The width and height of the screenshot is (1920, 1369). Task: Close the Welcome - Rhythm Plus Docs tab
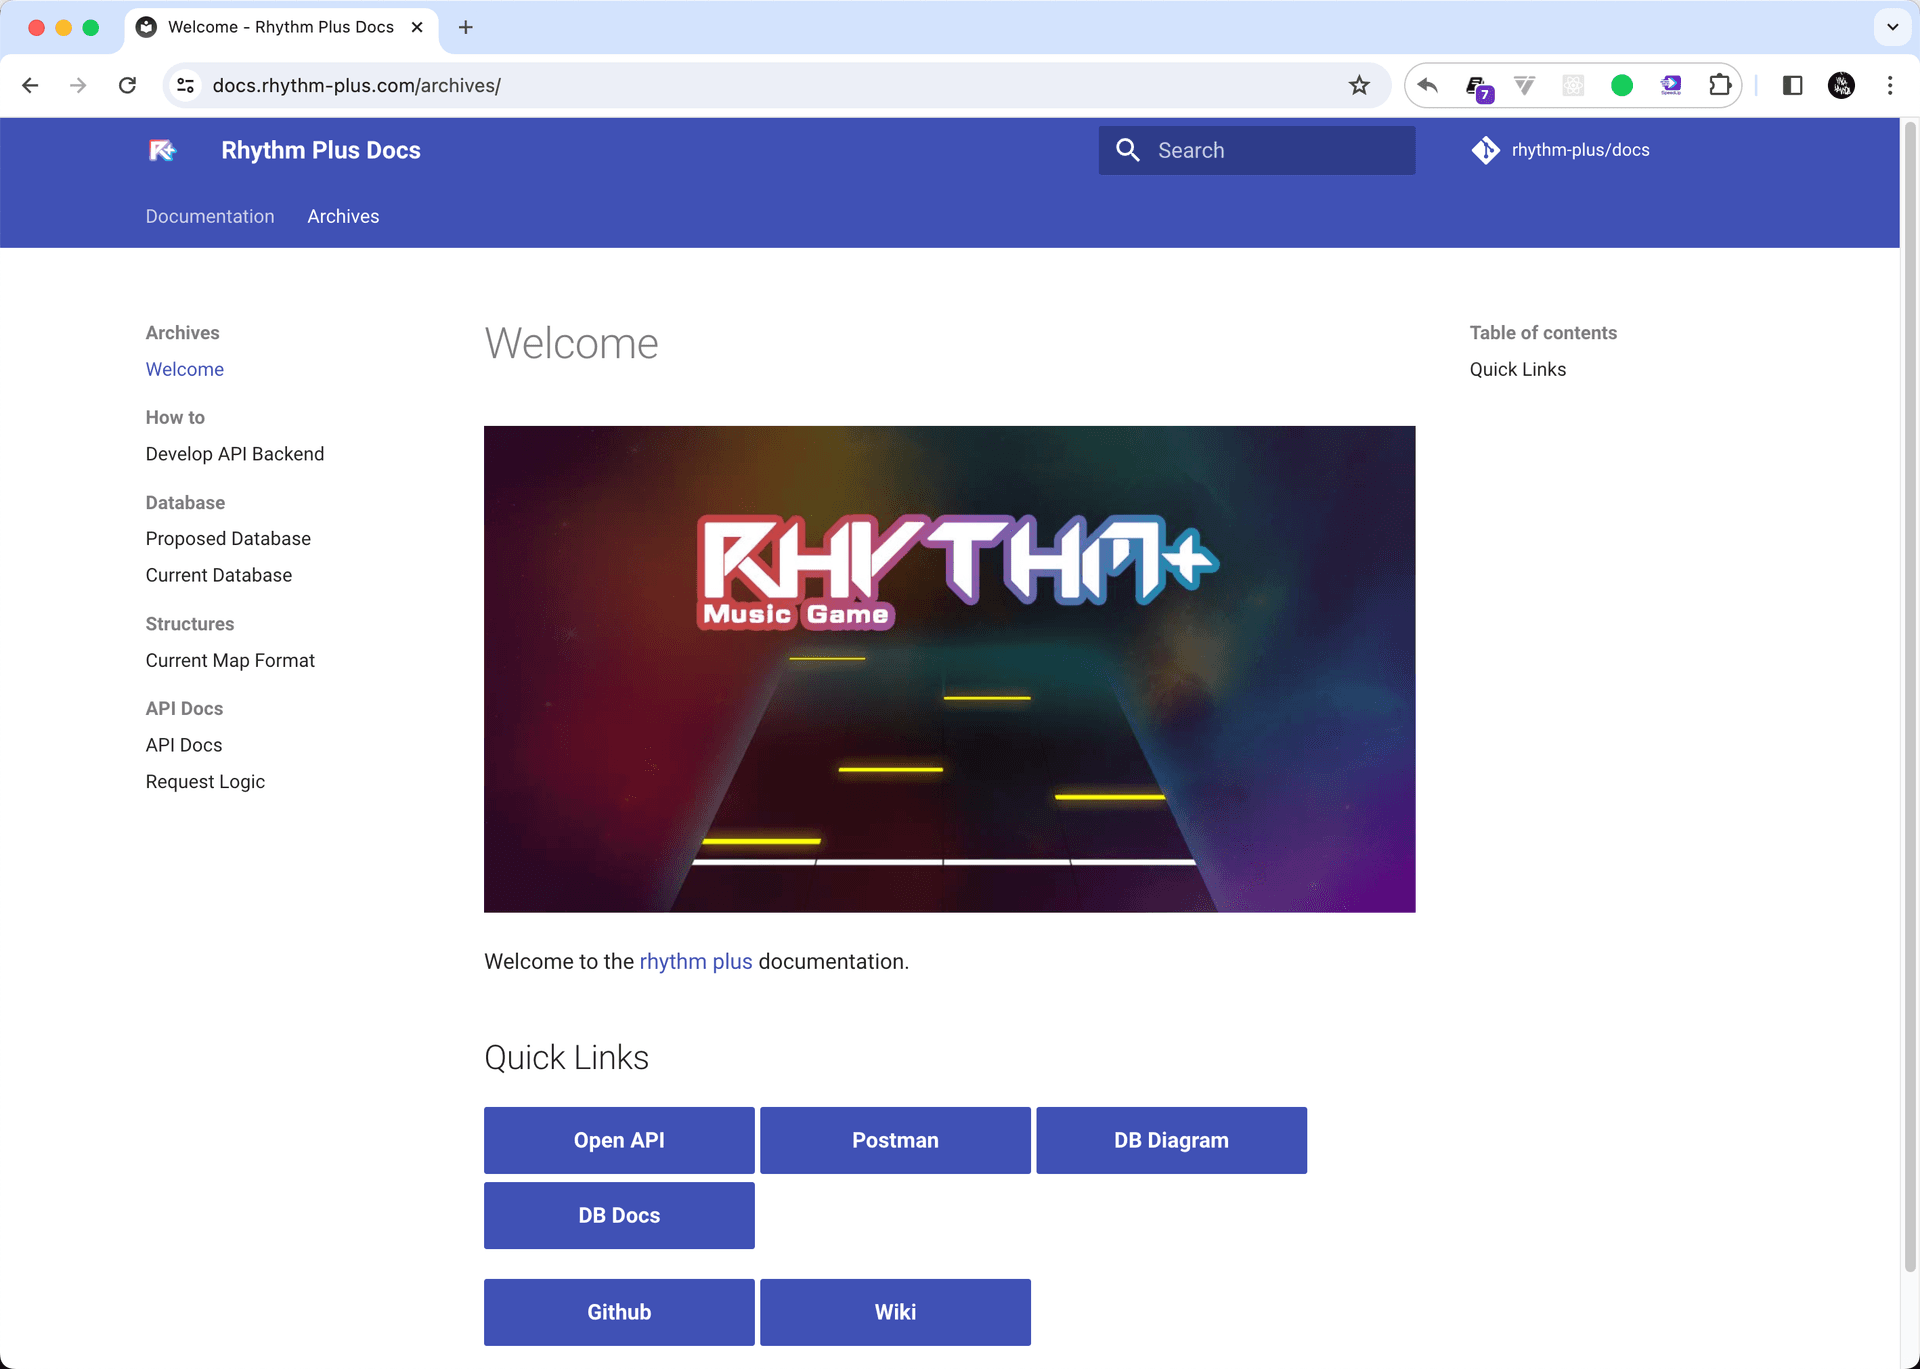(417, 27)
